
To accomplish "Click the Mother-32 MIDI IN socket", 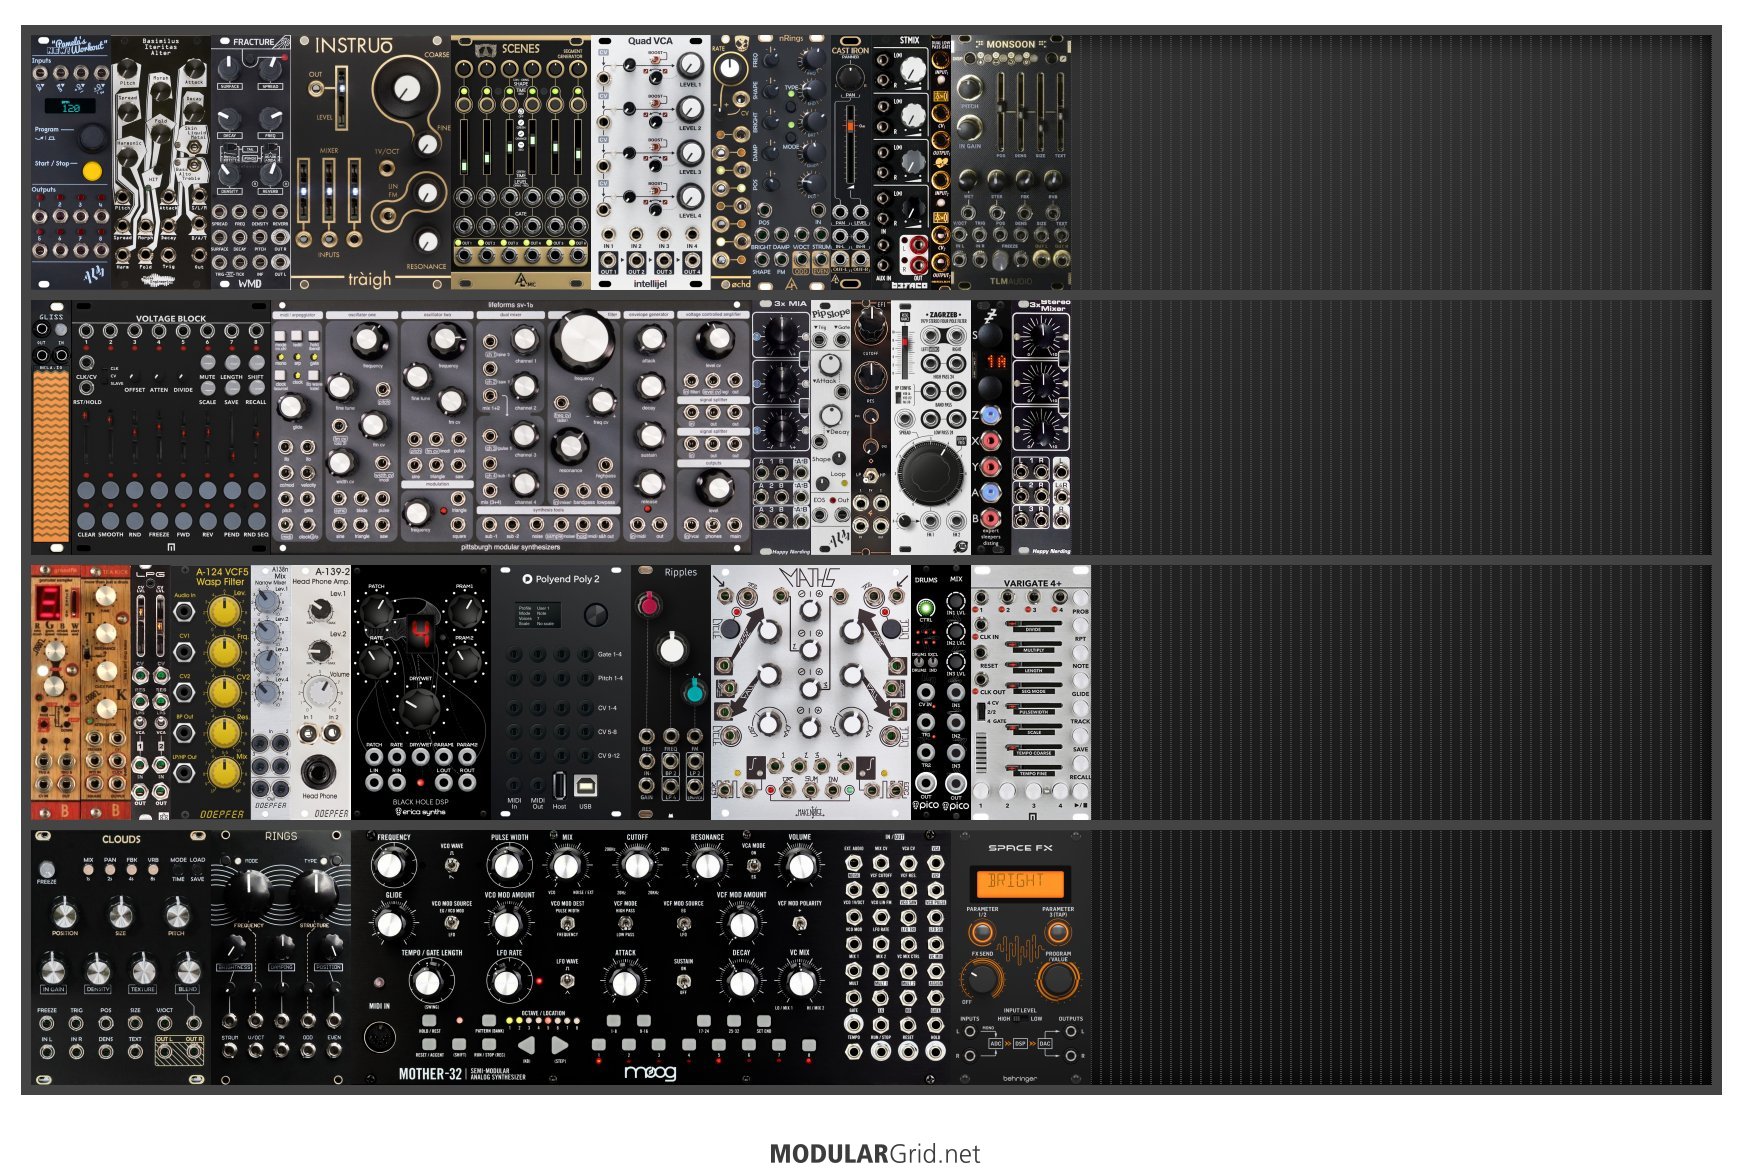I will (x=380, y=1036).
